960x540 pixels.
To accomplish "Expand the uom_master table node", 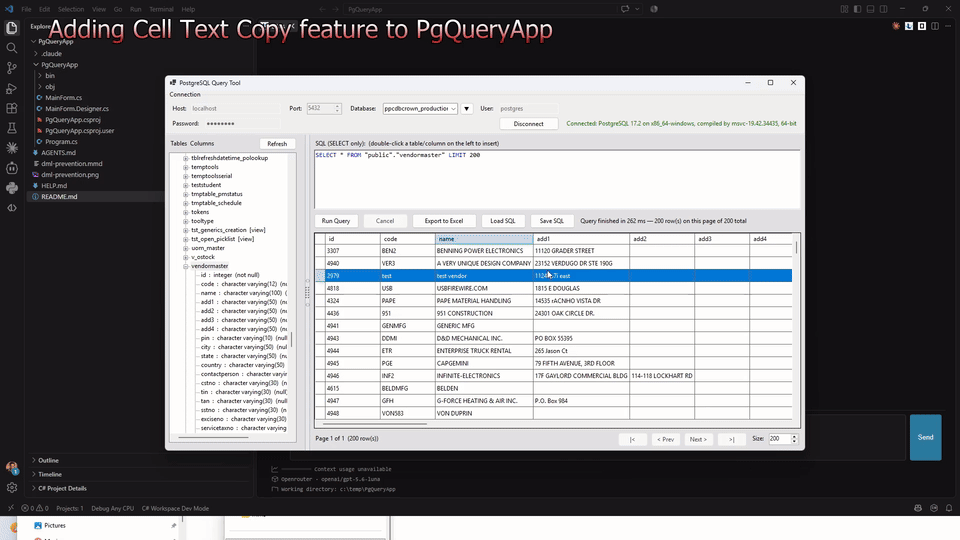I will click(186, 248).
